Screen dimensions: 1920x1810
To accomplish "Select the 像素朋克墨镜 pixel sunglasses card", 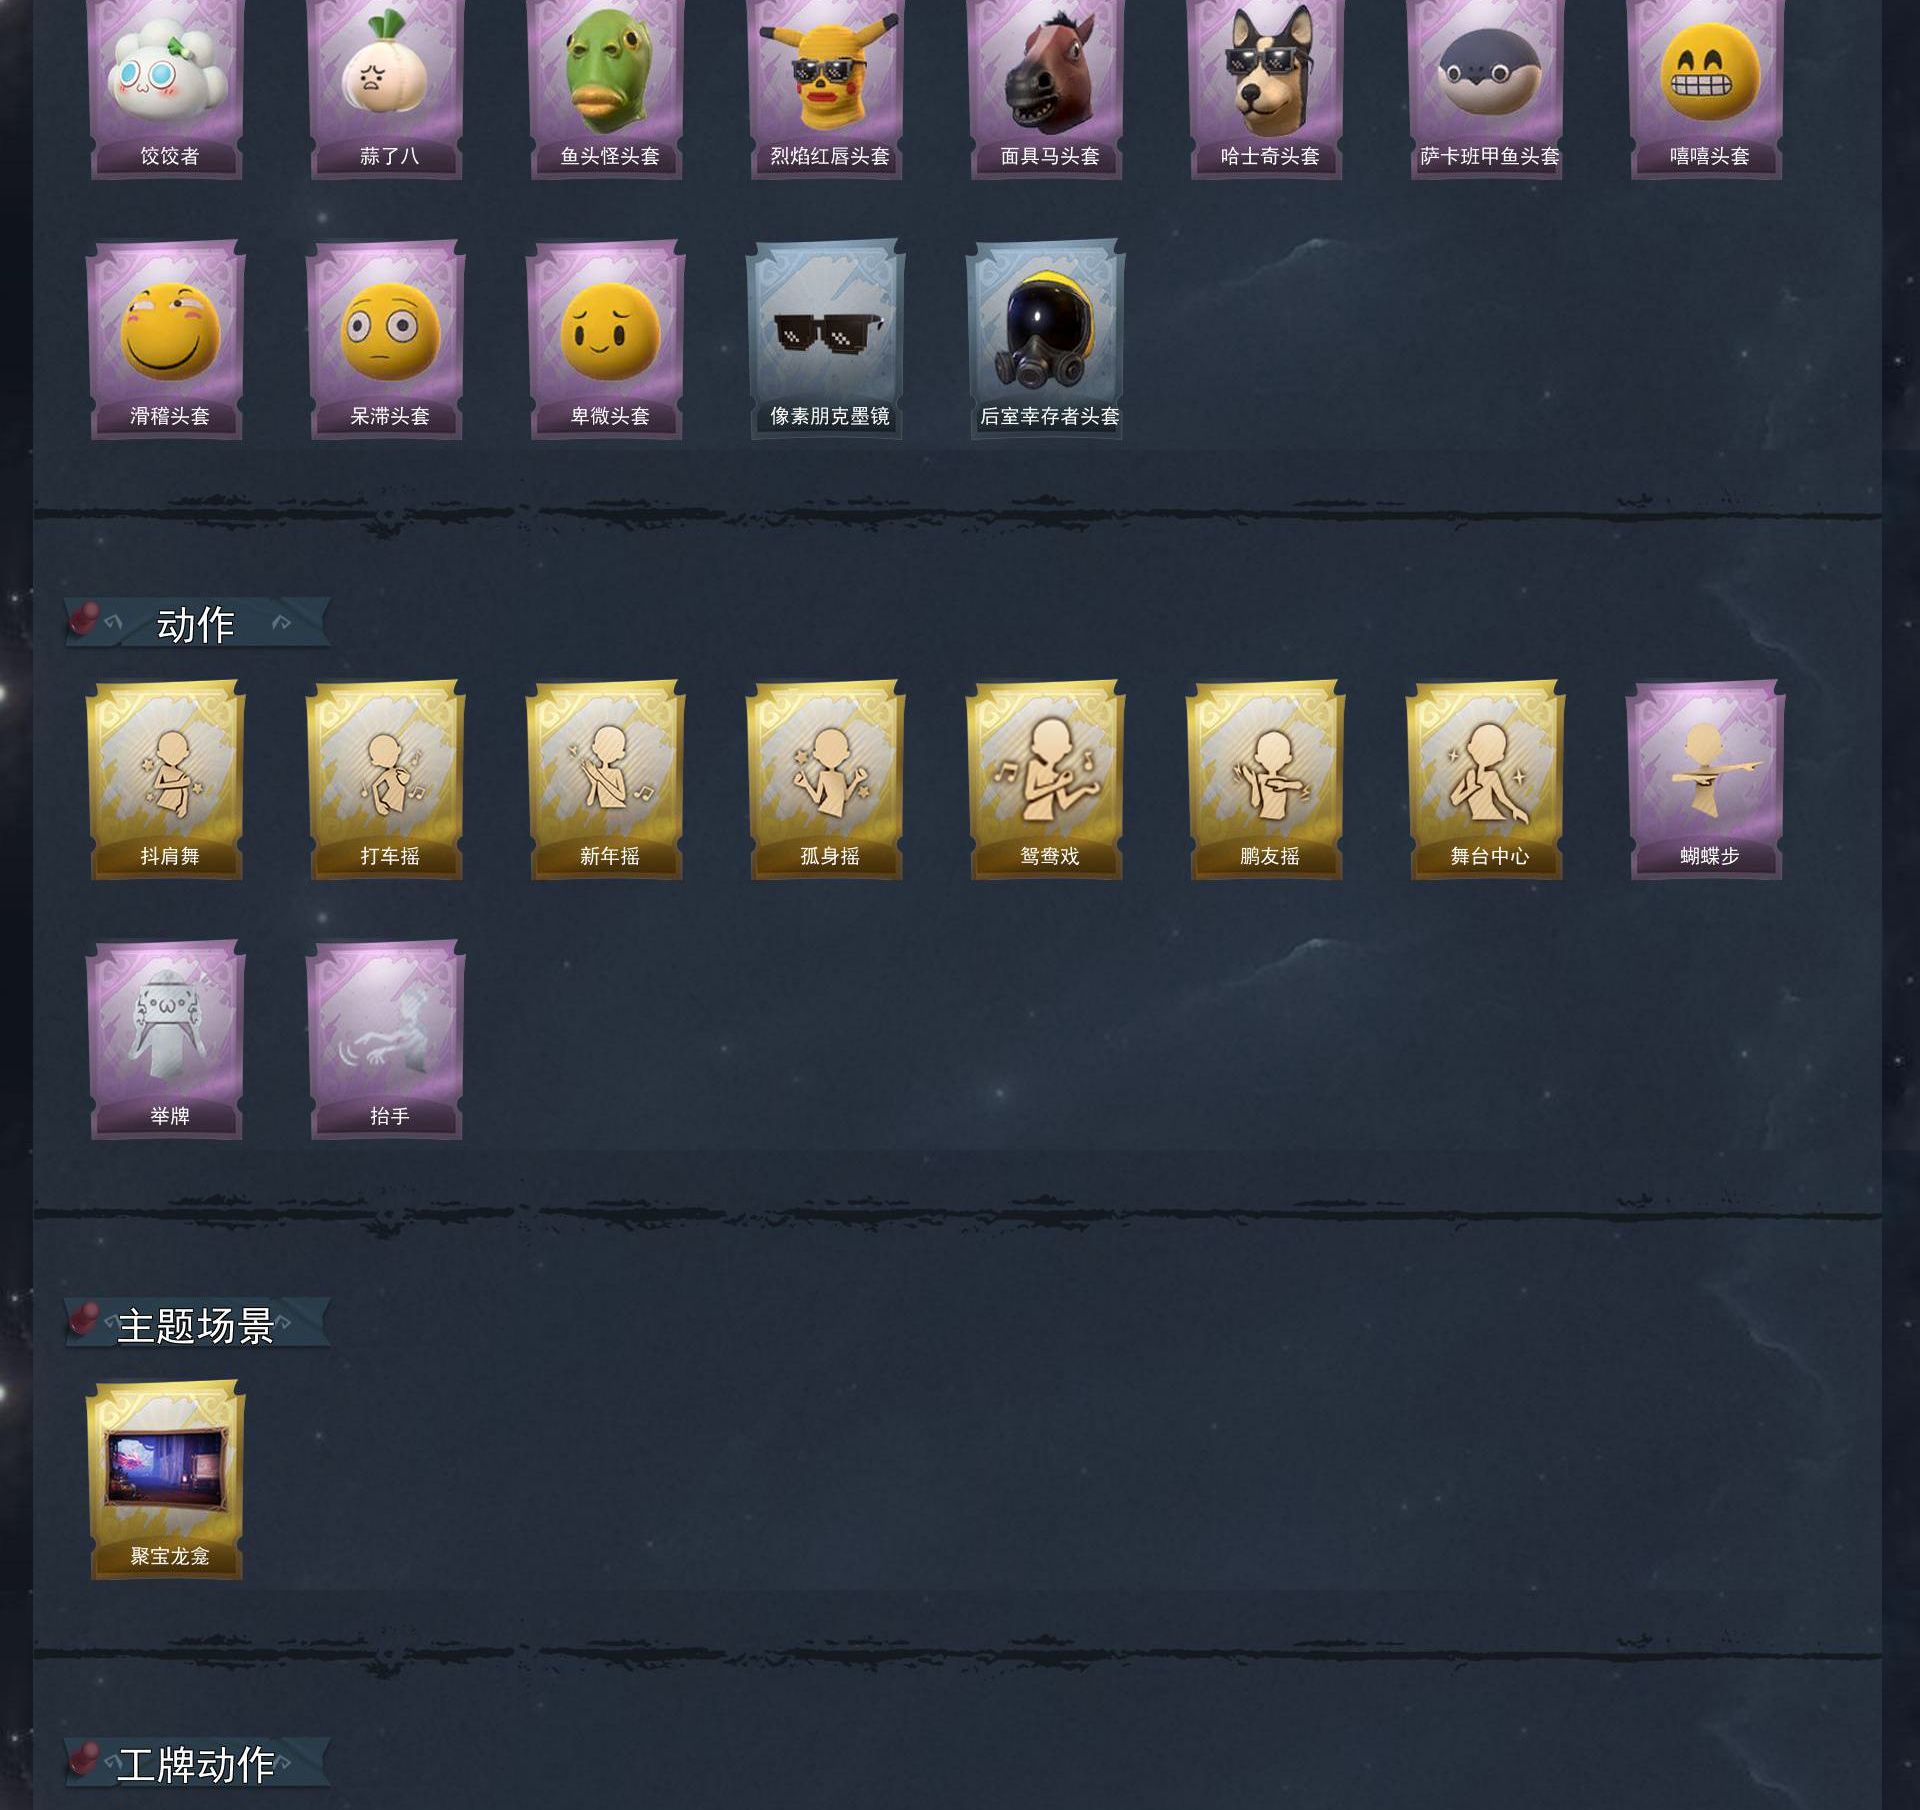I will click(x=827, y=339).
